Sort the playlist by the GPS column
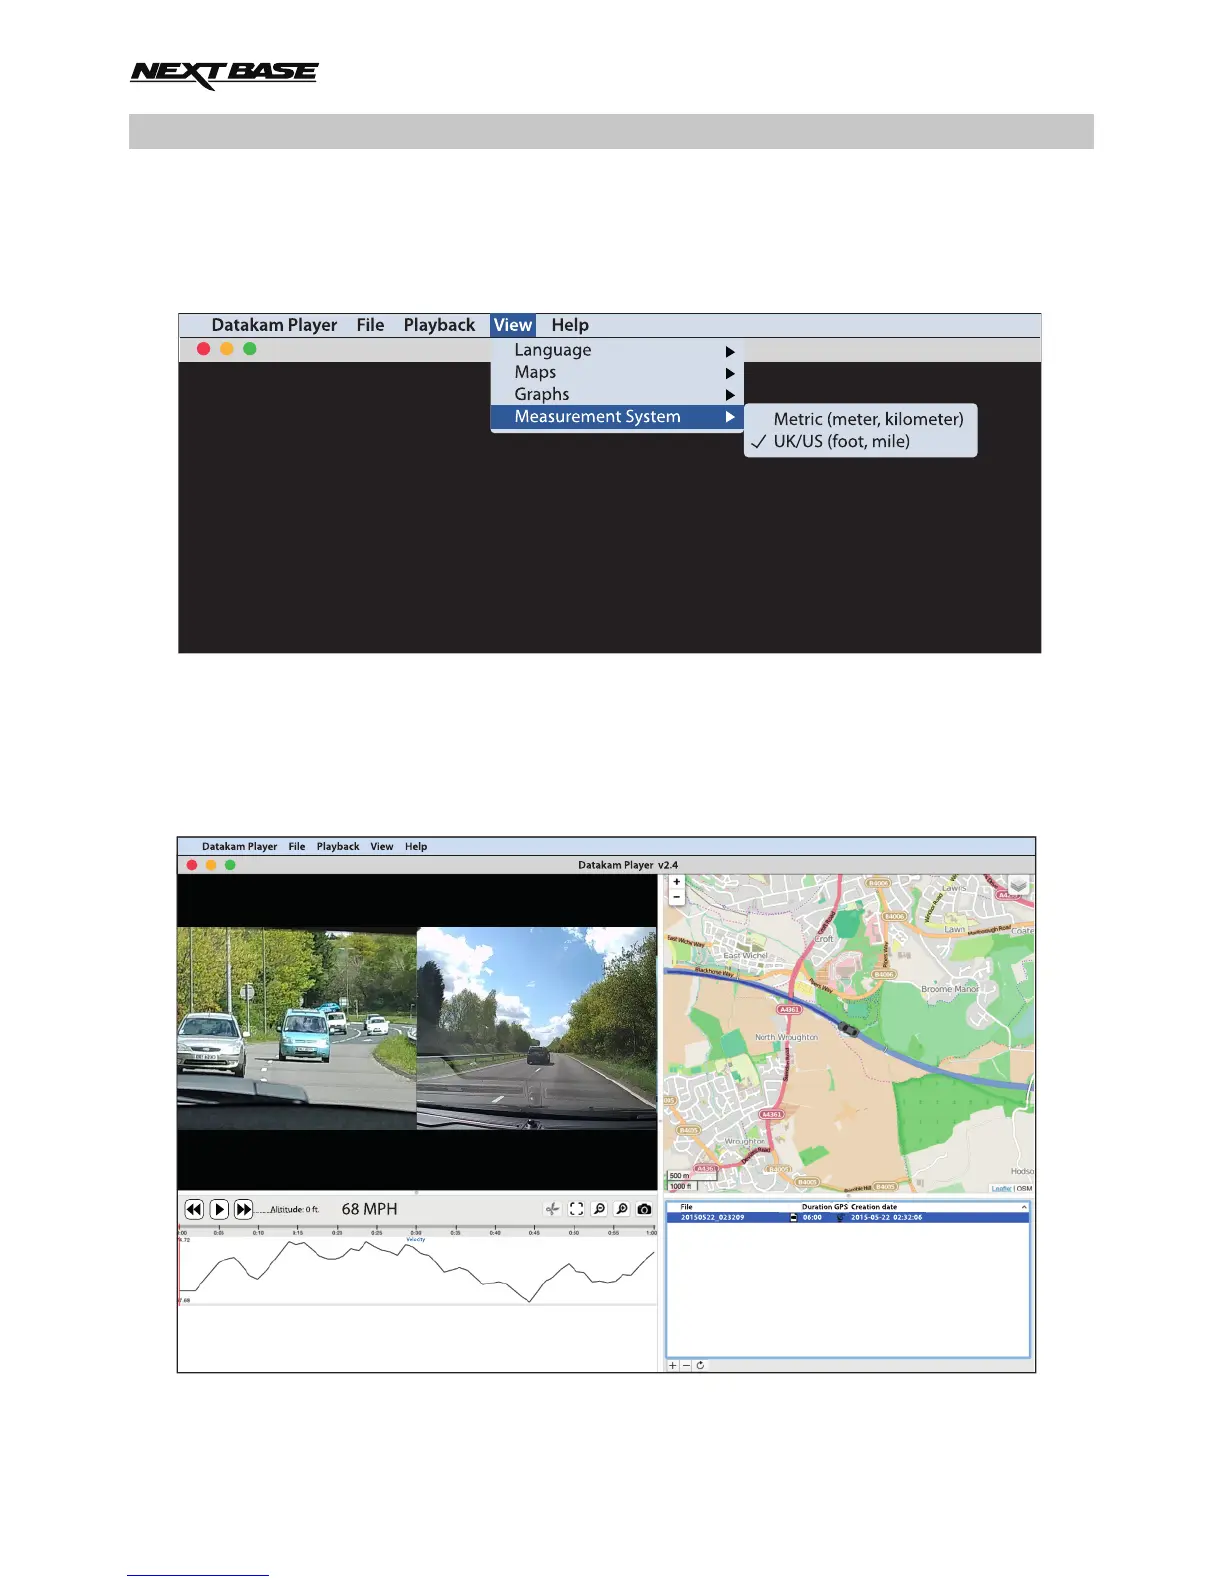1224x1584 pixels. 841,1207
